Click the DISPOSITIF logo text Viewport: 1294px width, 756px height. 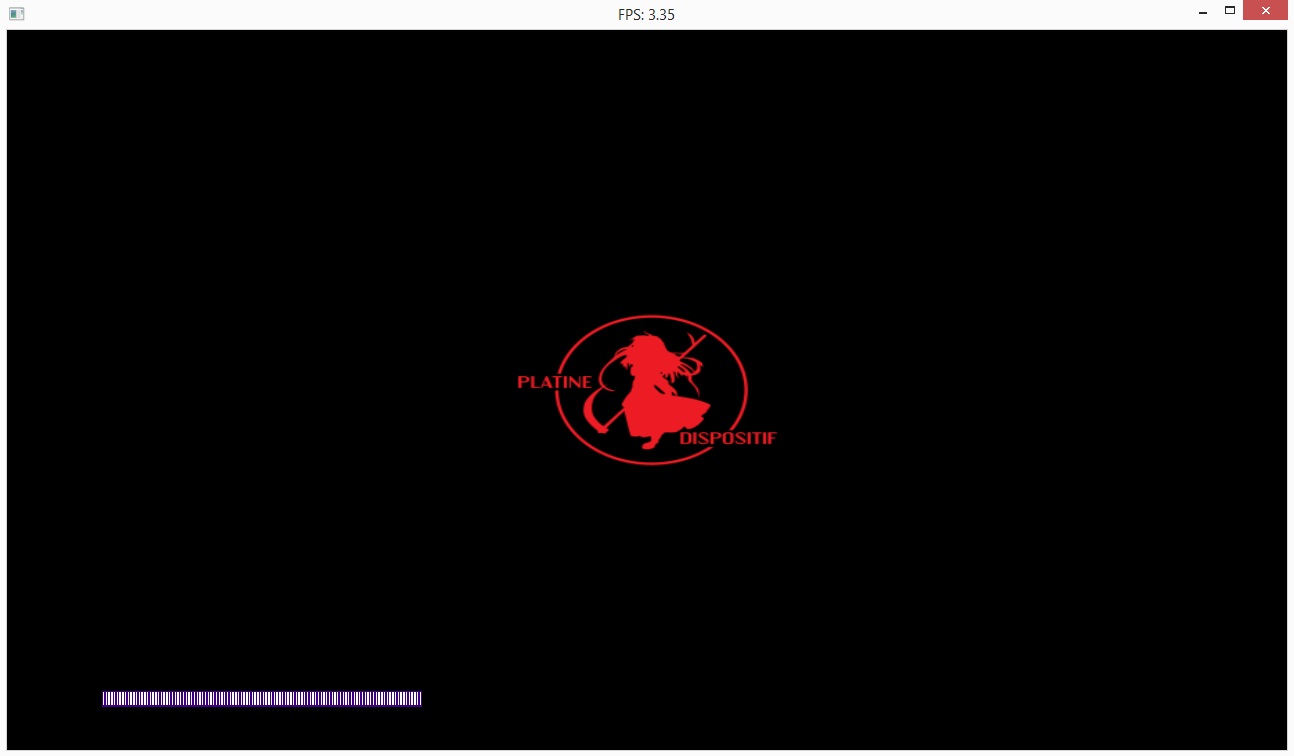click(728, 438)
